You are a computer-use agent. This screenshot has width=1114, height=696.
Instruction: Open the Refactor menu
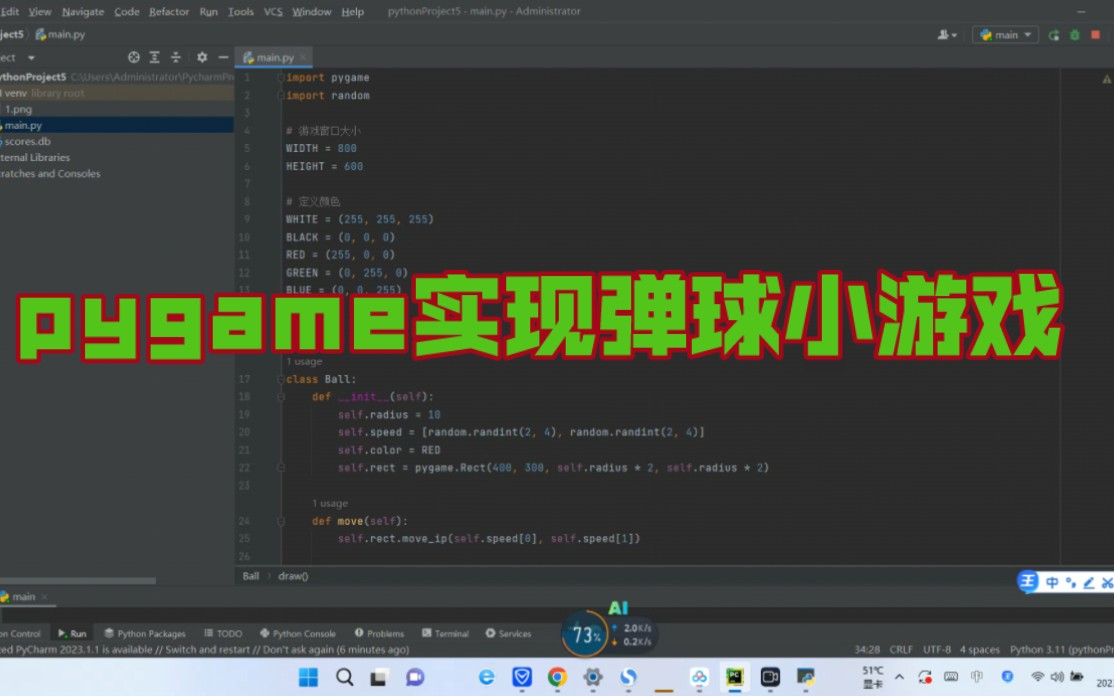169,11
